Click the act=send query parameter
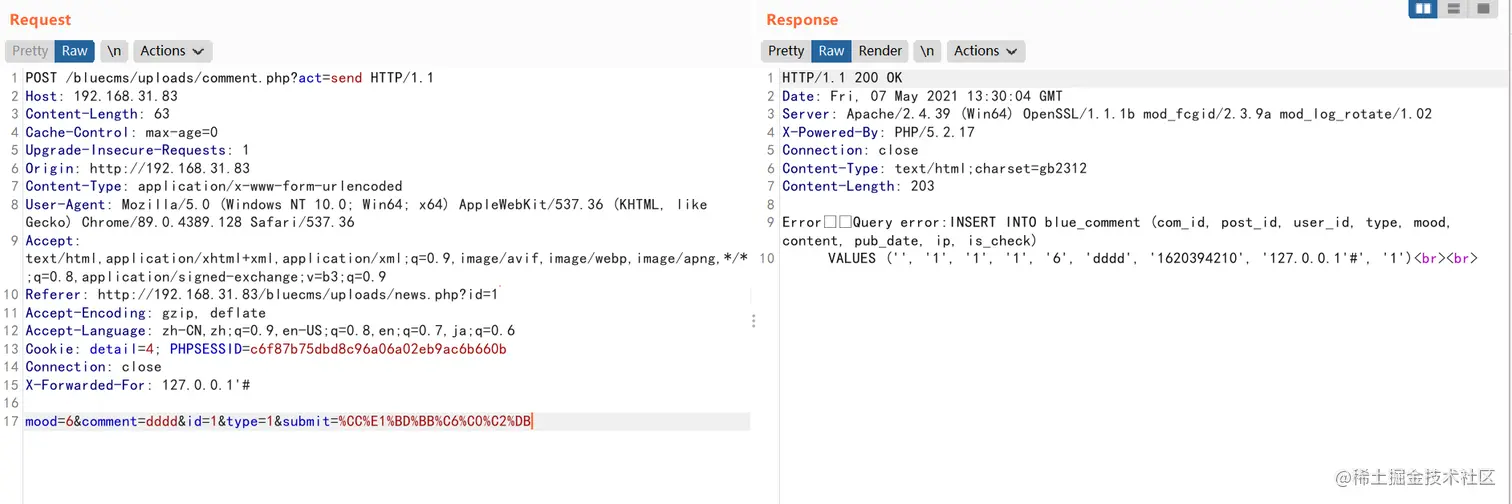 pos(330,78)
